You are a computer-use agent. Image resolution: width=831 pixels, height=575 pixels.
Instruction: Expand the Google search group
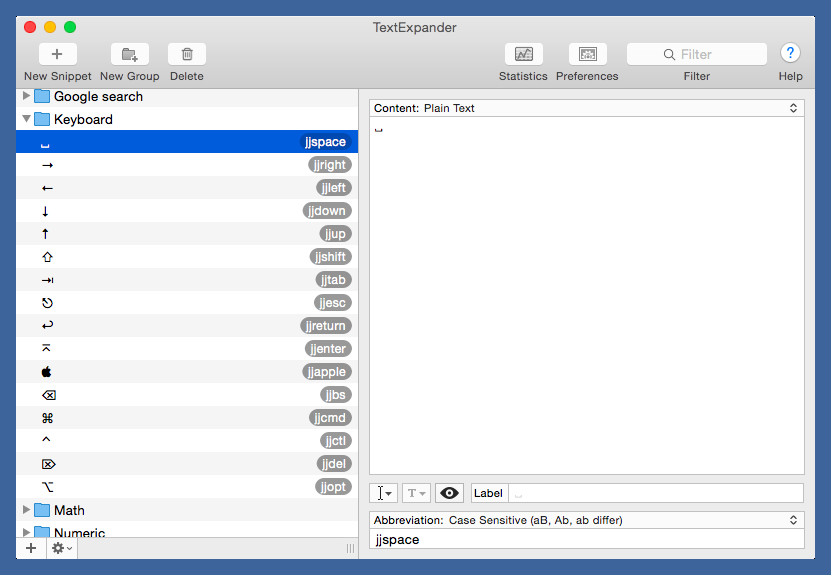27,96
